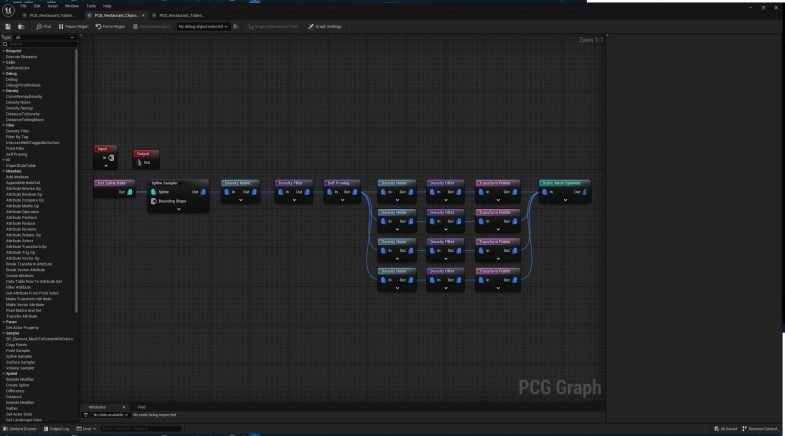The width and height of the screenshot is (785, 436).
Task: Open the Content Drawer
Action: tap(20, 428)
